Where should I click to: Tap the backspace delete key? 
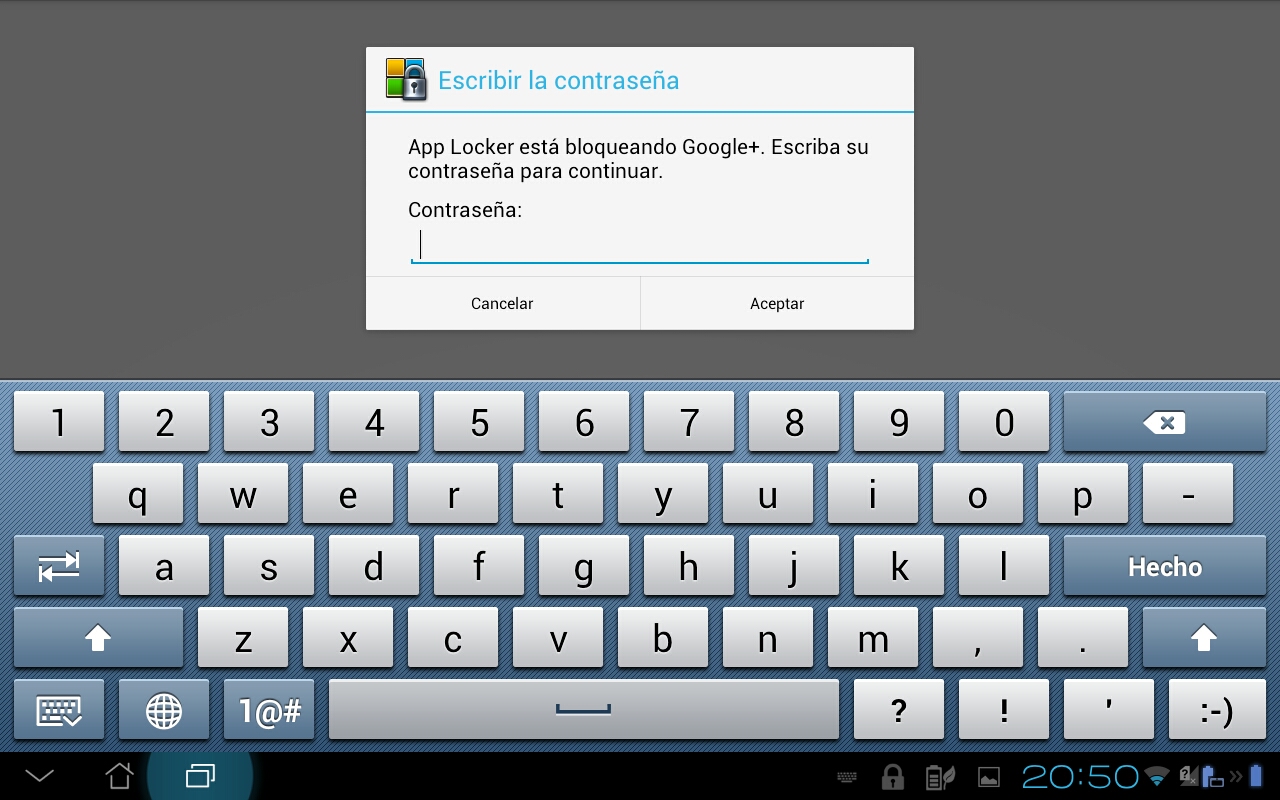[x=1164, y=423]
